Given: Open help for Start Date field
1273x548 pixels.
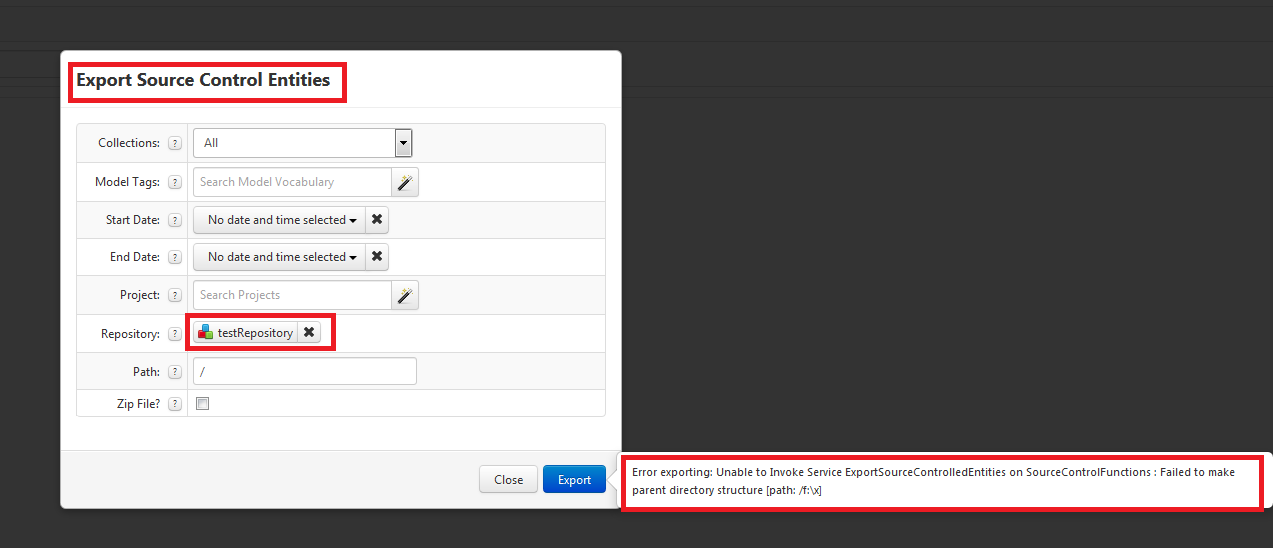Looking at the screenshot, I should click(x=175, y=220).
